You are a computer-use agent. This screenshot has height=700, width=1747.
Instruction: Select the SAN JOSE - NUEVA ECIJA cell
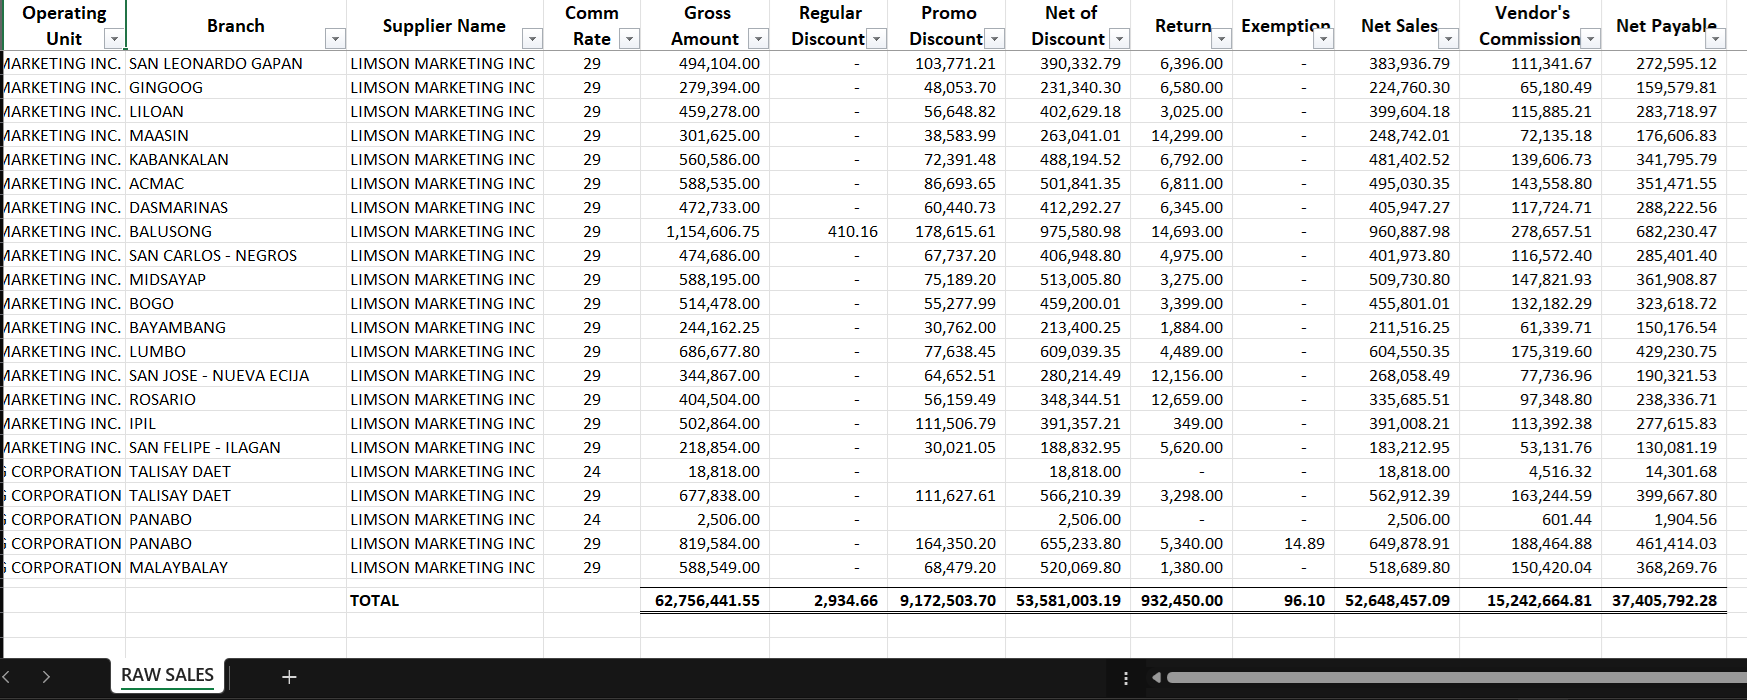236,375
